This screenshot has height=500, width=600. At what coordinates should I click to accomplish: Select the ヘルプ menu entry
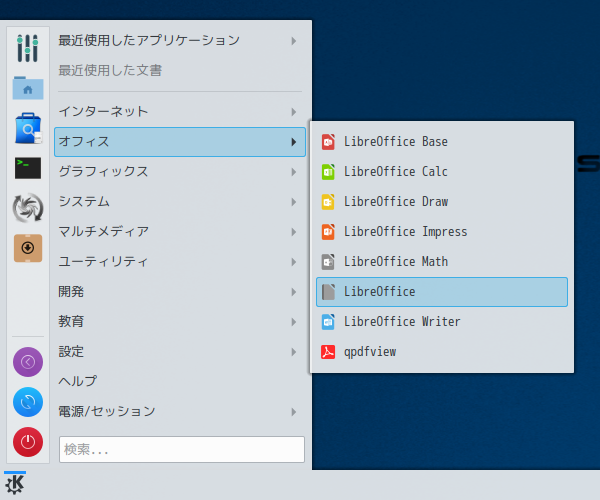pyautogui.click(x=180, y=381)
